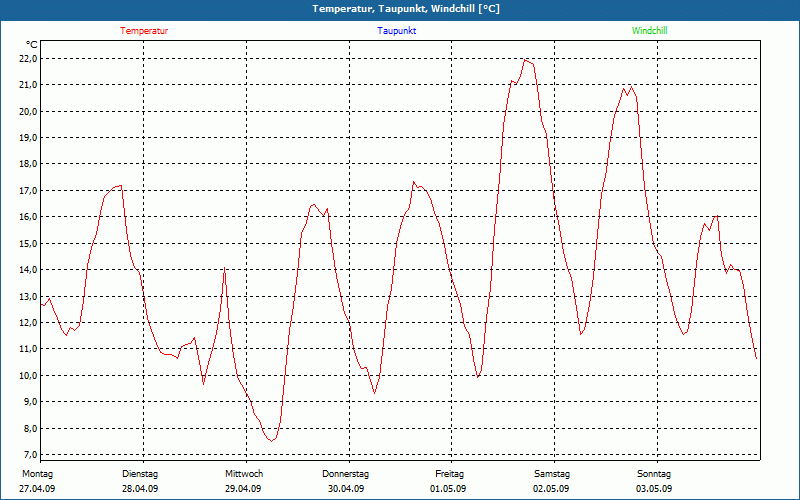The image size is (800, 500).
Task: Click the Dienstag day label
Action: coord(140,474)
